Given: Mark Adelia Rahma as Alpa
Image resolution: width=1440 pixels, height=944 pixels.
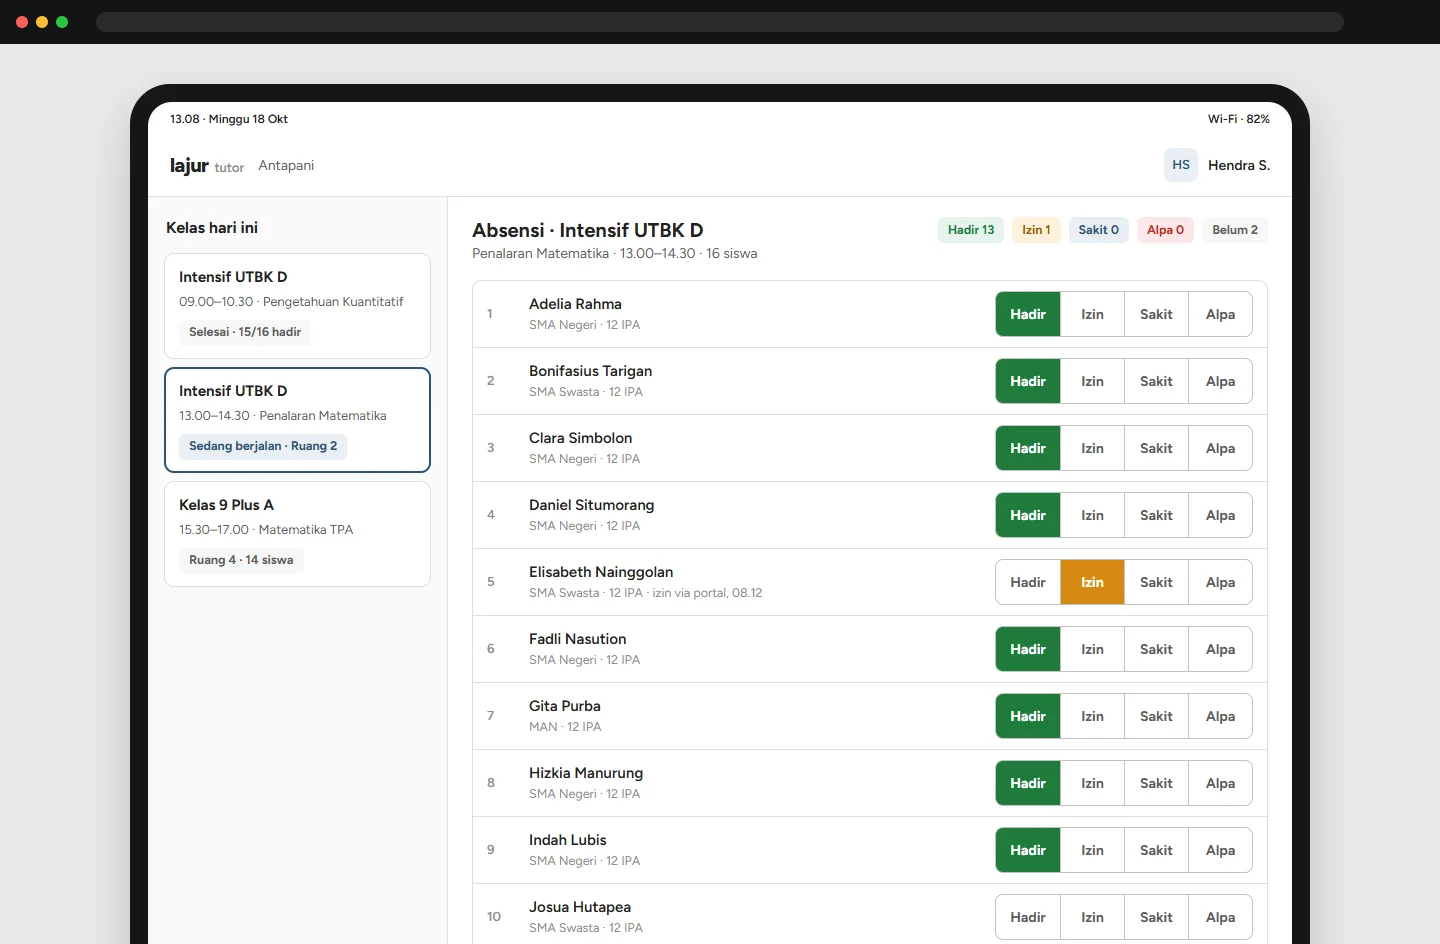Looking at the screenshot, I should click(x=1220, y=314).
